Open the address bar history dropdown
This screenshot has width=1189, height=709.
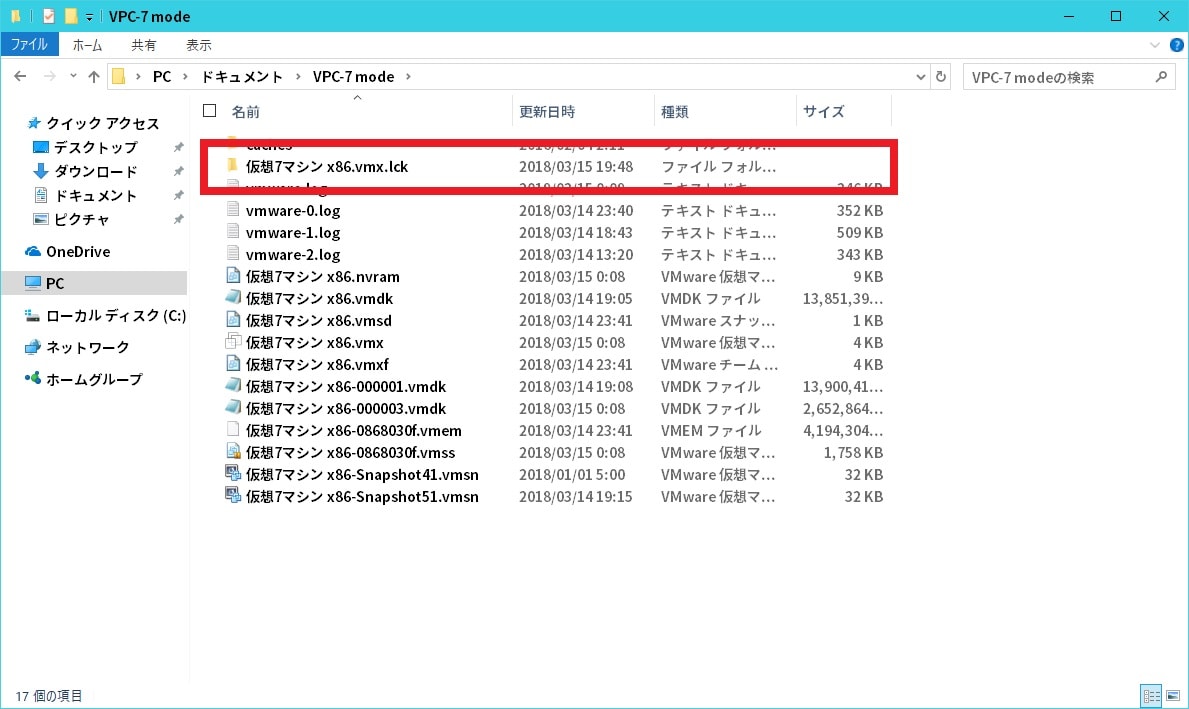921,77
